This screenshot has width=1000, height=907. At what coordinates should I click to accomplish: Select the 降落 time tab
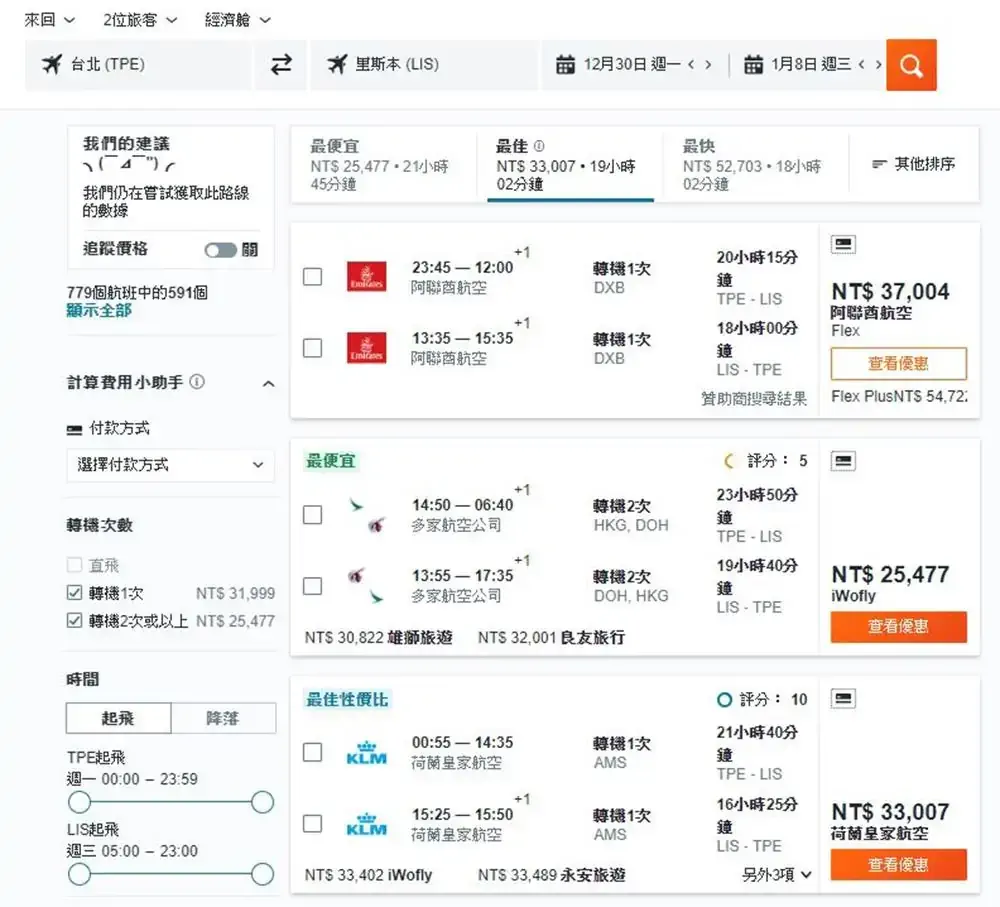tap(223, 718)
